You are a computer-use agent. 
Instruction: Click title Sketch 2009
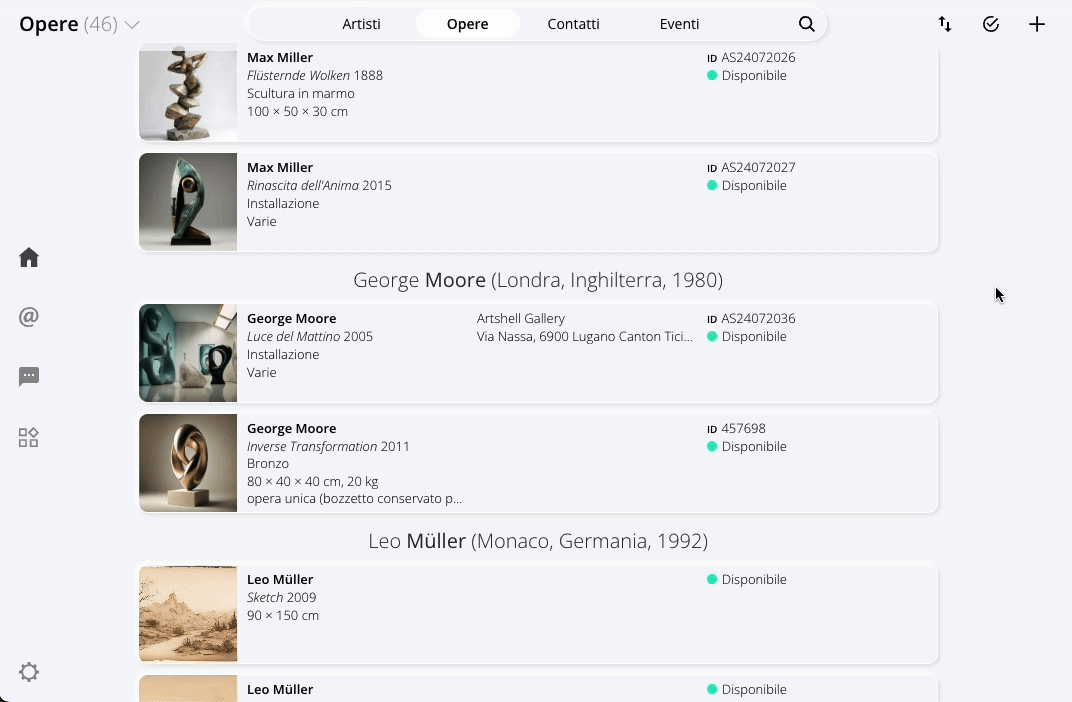(x=282, y=597)
